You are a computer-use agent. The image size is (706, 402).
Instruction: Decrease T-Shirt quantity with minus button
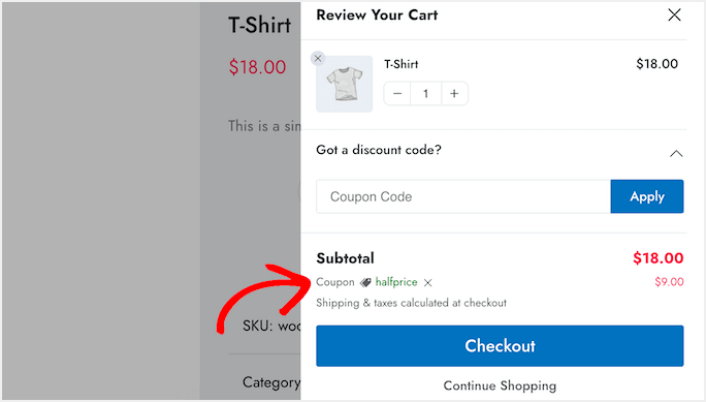click(397, 94)
